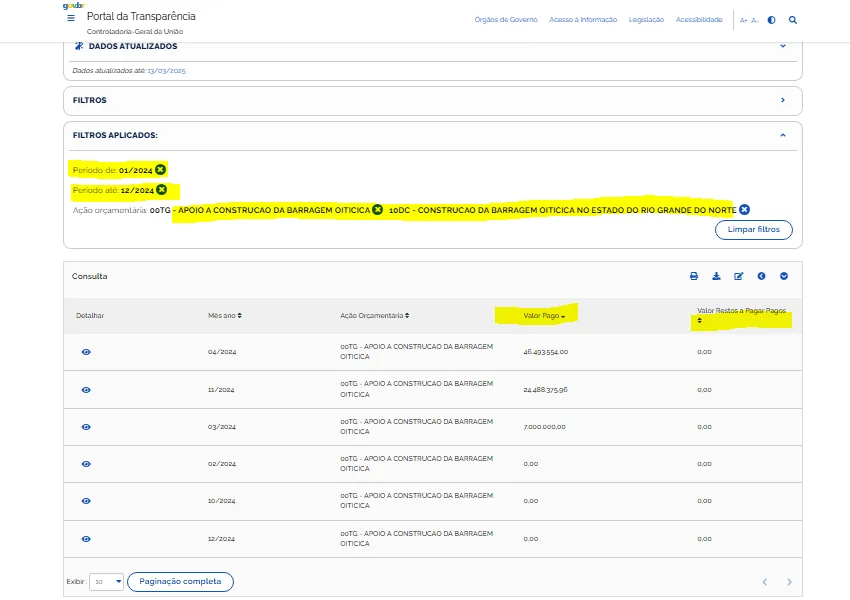Click the Controladoria-Geral da União subtitle
Viewport: 850px width, 600px height.
134,31
